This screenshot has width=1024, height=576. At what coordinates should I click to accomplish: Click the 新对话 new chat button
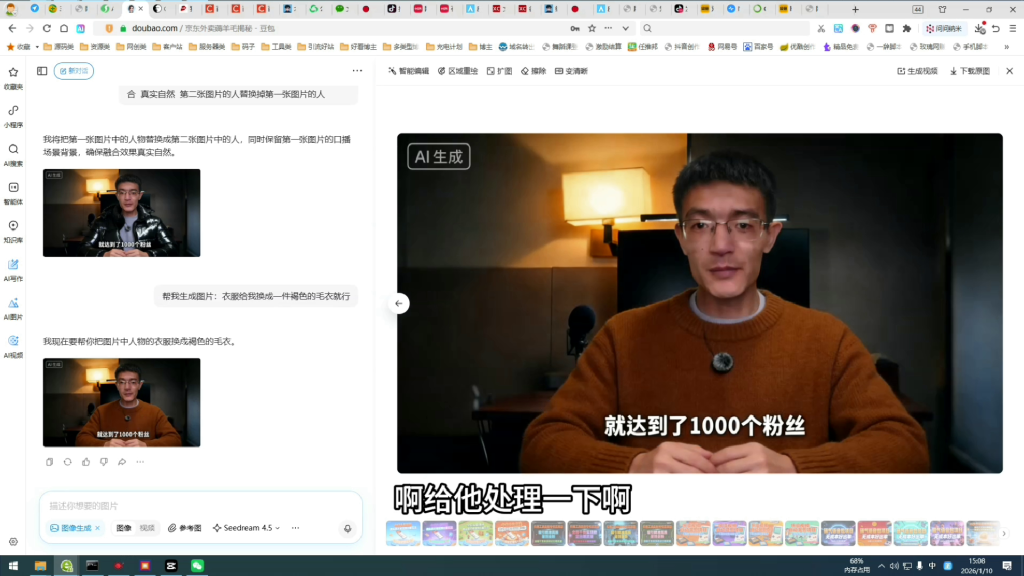(73, 70)
